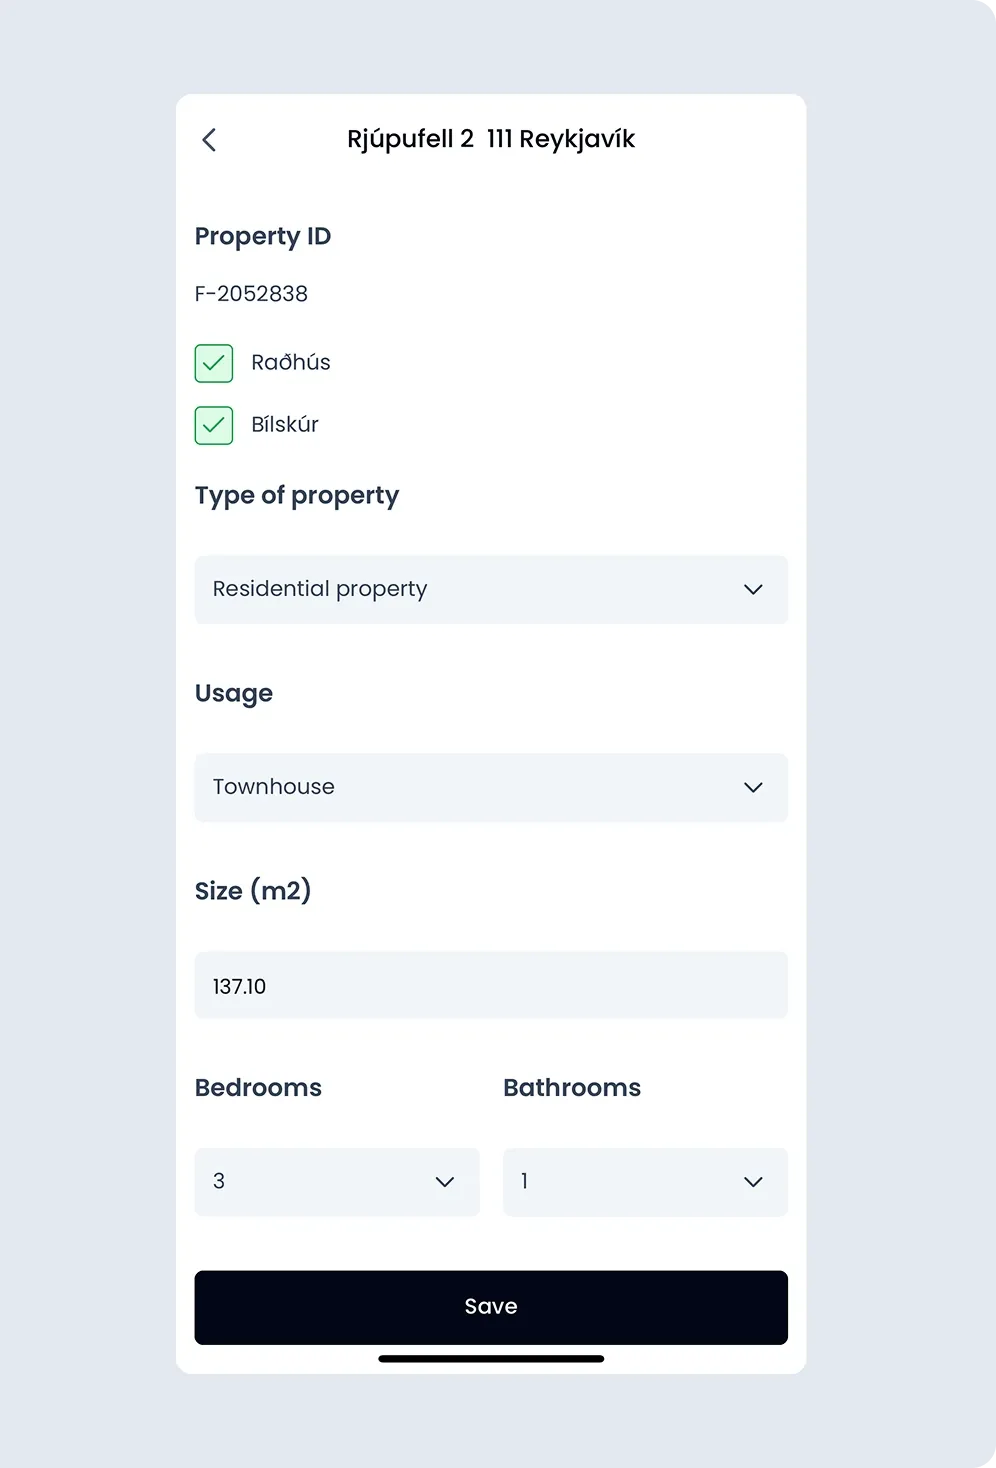Uncheck the Raðhús checkbox

tap(214, 363)
